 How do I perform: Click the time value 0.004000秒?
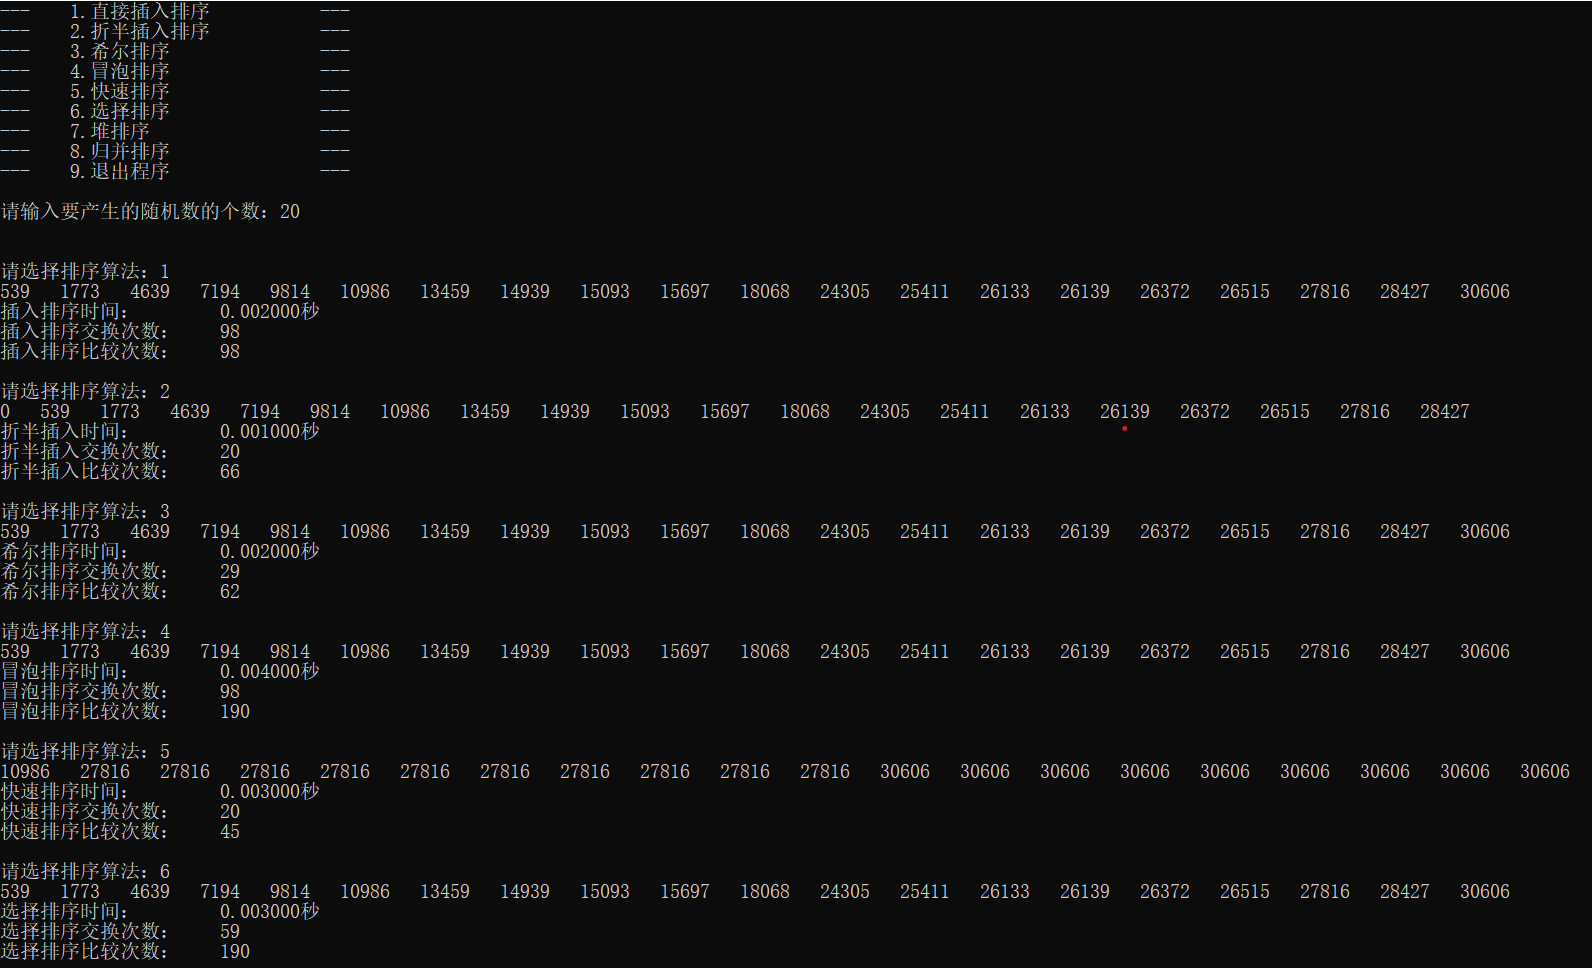(x=270, y=671)
